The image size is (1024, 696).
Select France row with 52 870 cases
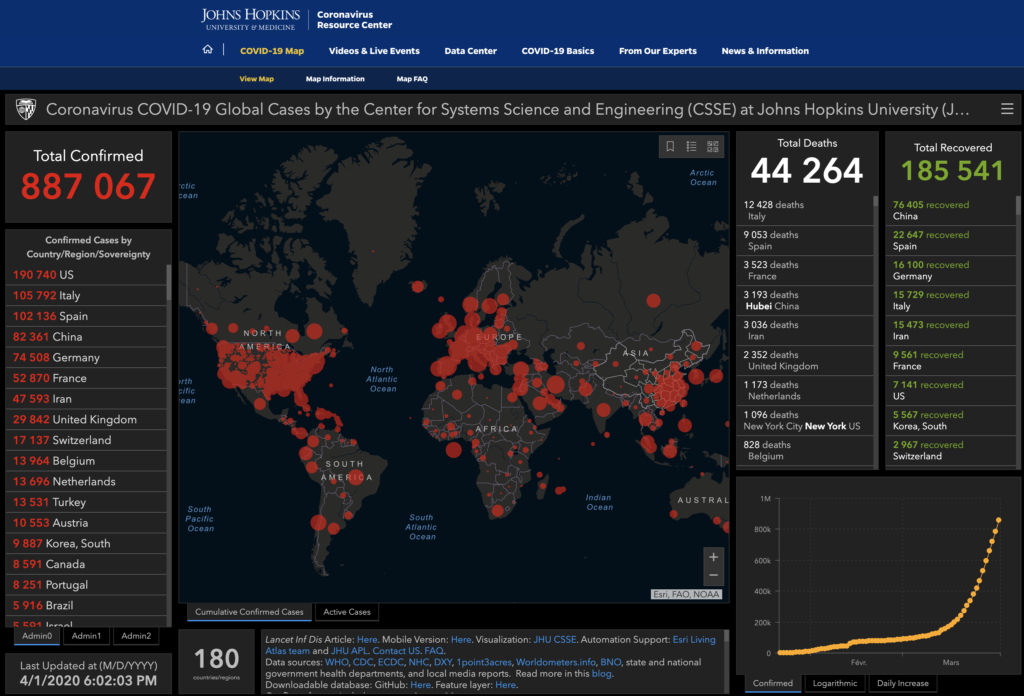tap(86, 378)
